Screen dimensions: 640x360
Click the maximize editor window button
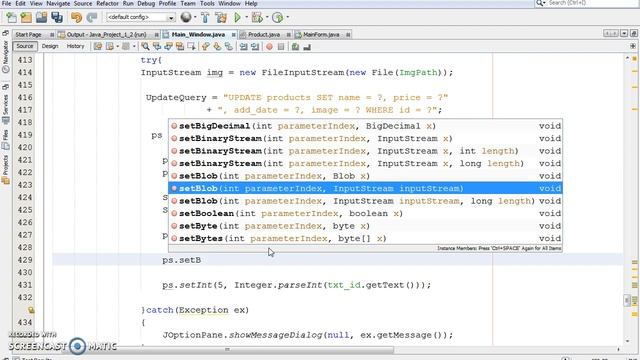634,33
